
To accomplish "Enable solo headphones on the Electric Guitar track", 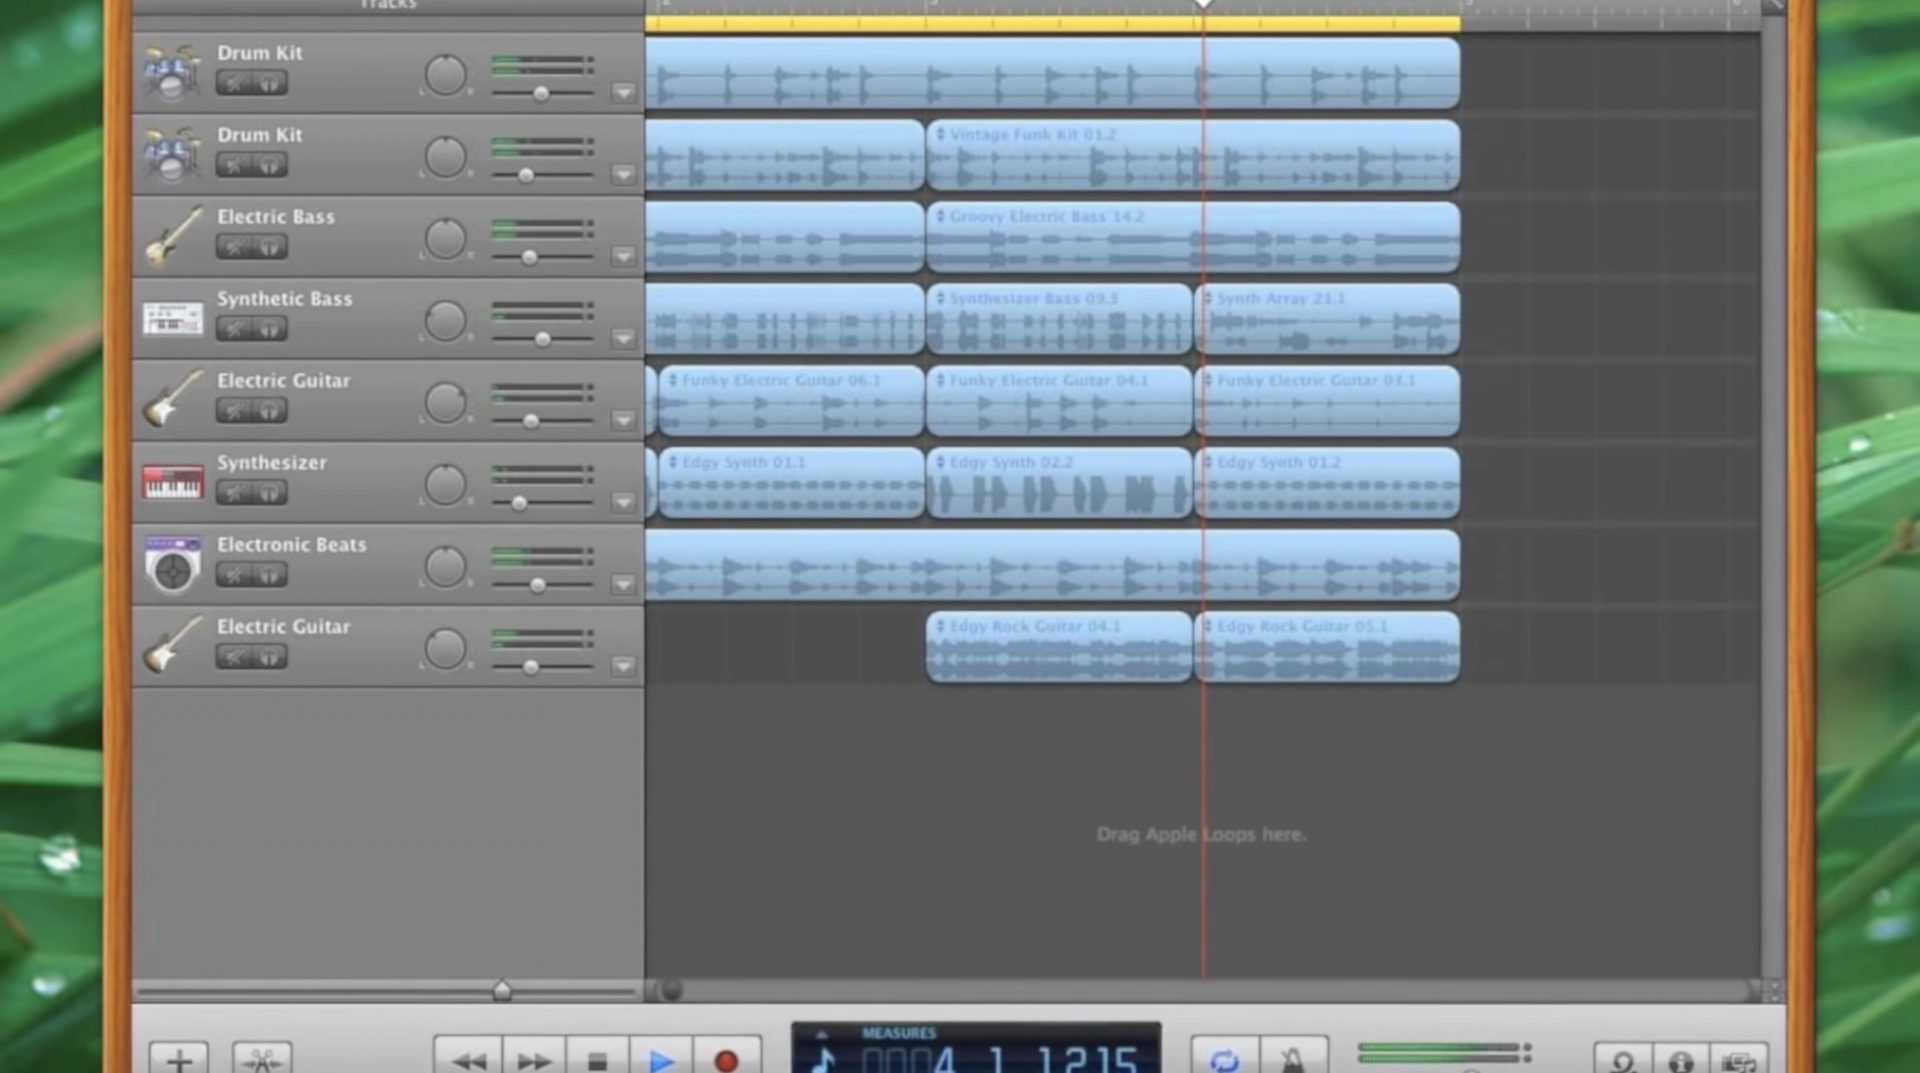I will click(268, 411).
